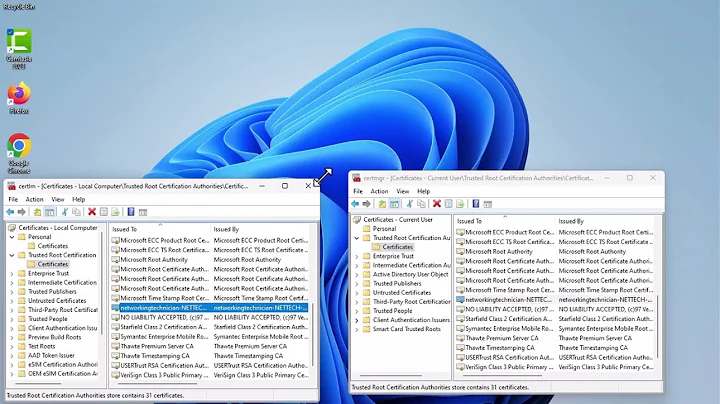Open Google Chrome desktop shortcut
Viewport: 720px width, 404px height.
(x=19, y=153)
